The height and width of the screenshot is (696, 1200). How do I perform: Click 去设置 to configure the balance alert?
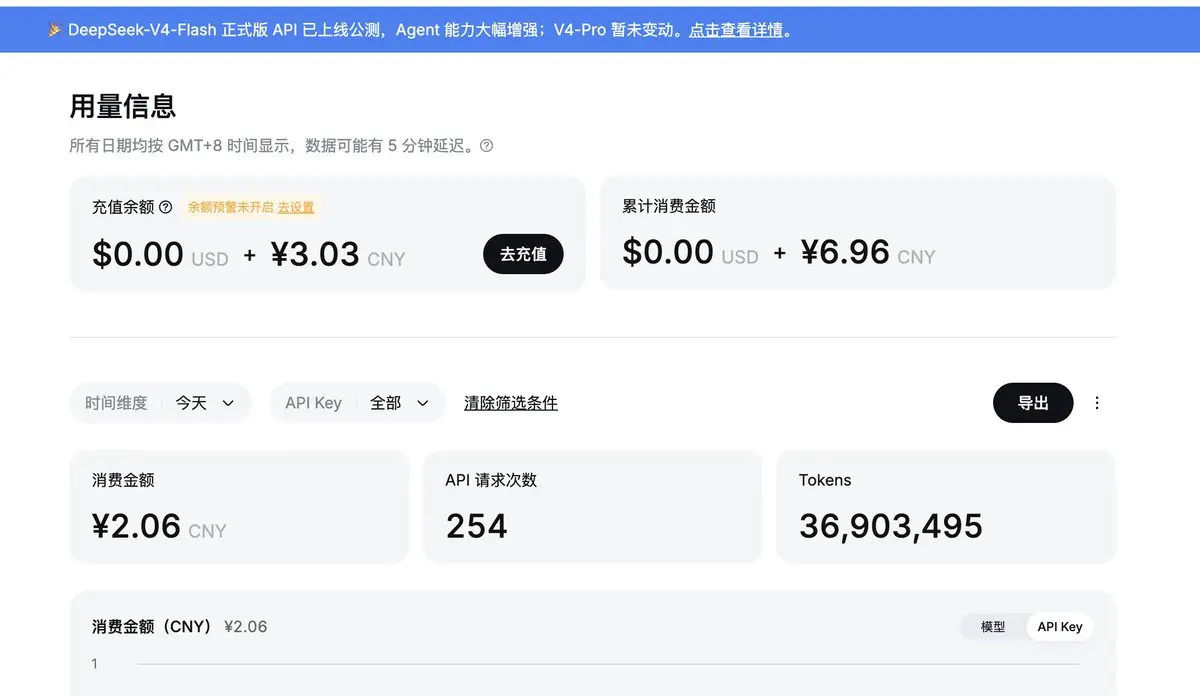tap(296, 207)
